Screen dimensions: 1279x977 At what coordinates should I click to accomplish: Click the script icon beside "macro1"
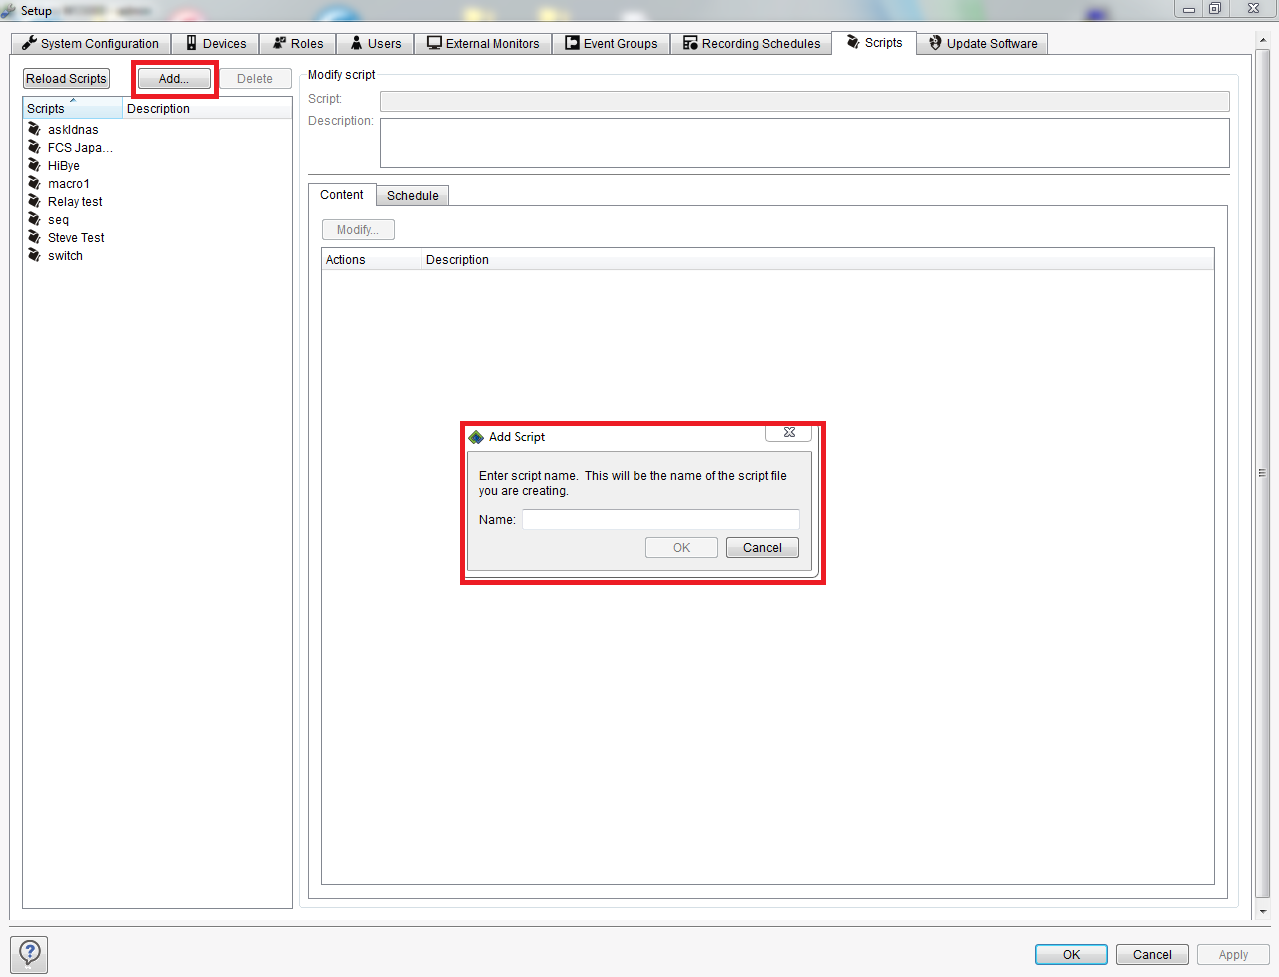[x=34, y=183]
